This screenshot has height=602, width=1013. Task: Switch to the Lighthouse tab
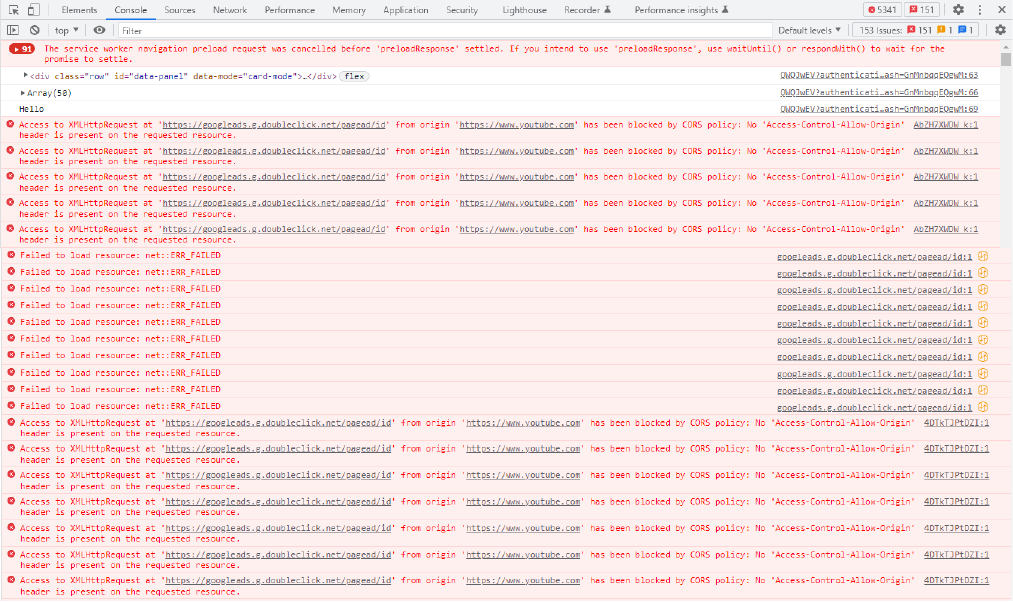click(525, 10)
